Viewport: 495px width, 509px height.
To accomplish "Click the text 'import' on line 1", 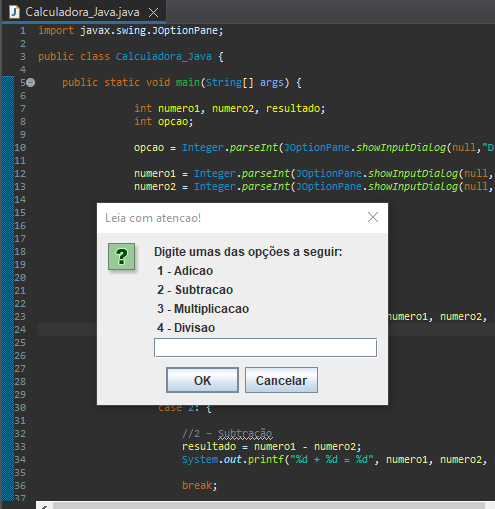I will click(x=56, y=31).
